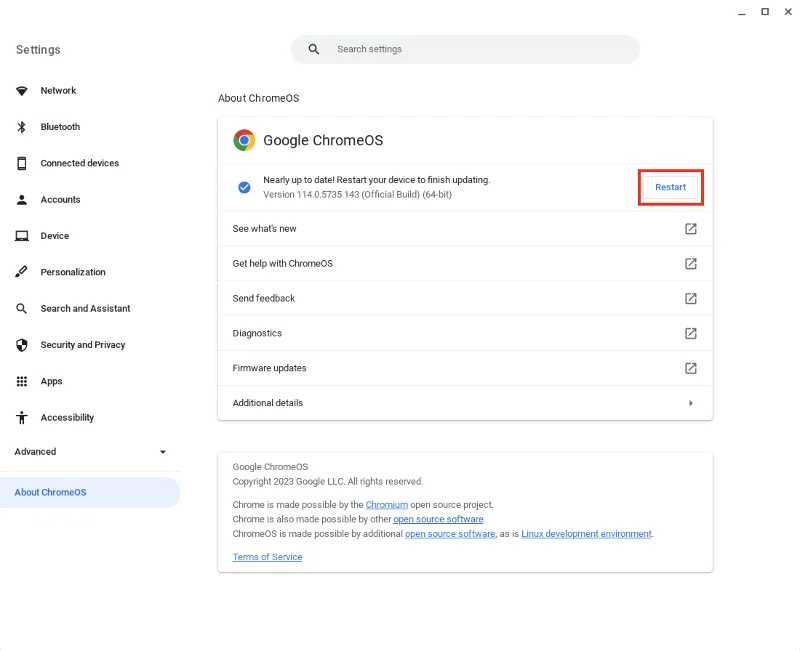Viewport: 800px width, 651px height.
Task: Expand Additional details
Action: pos(691,403)
